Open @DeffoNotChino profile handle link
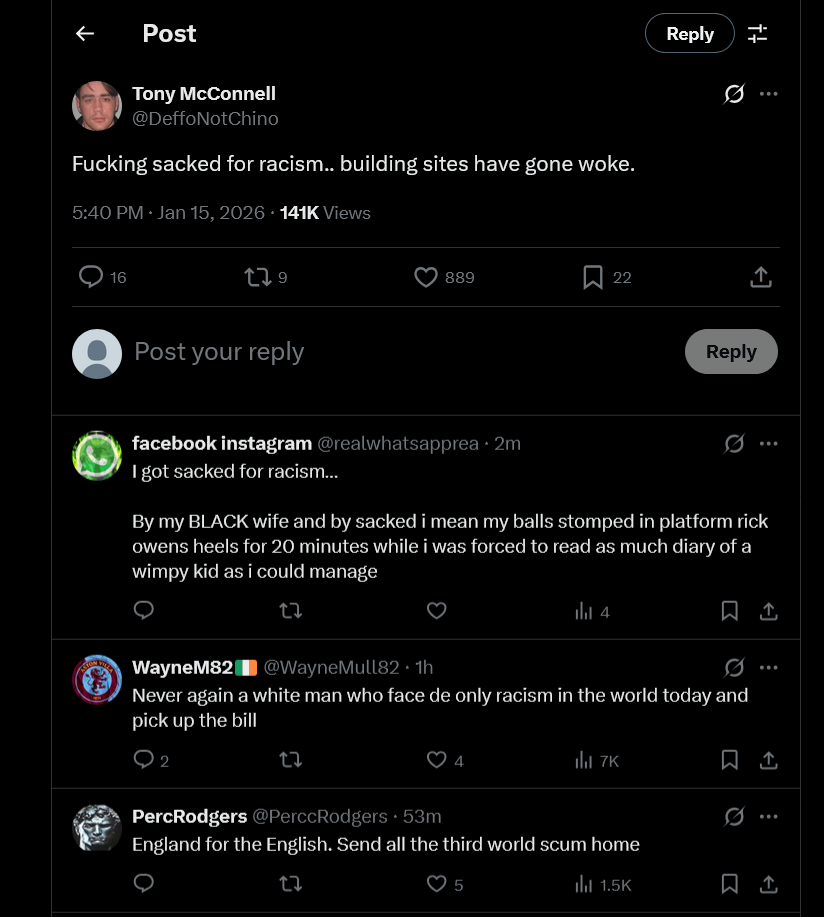Screen dimensions: 824x917 coord(205,118)
